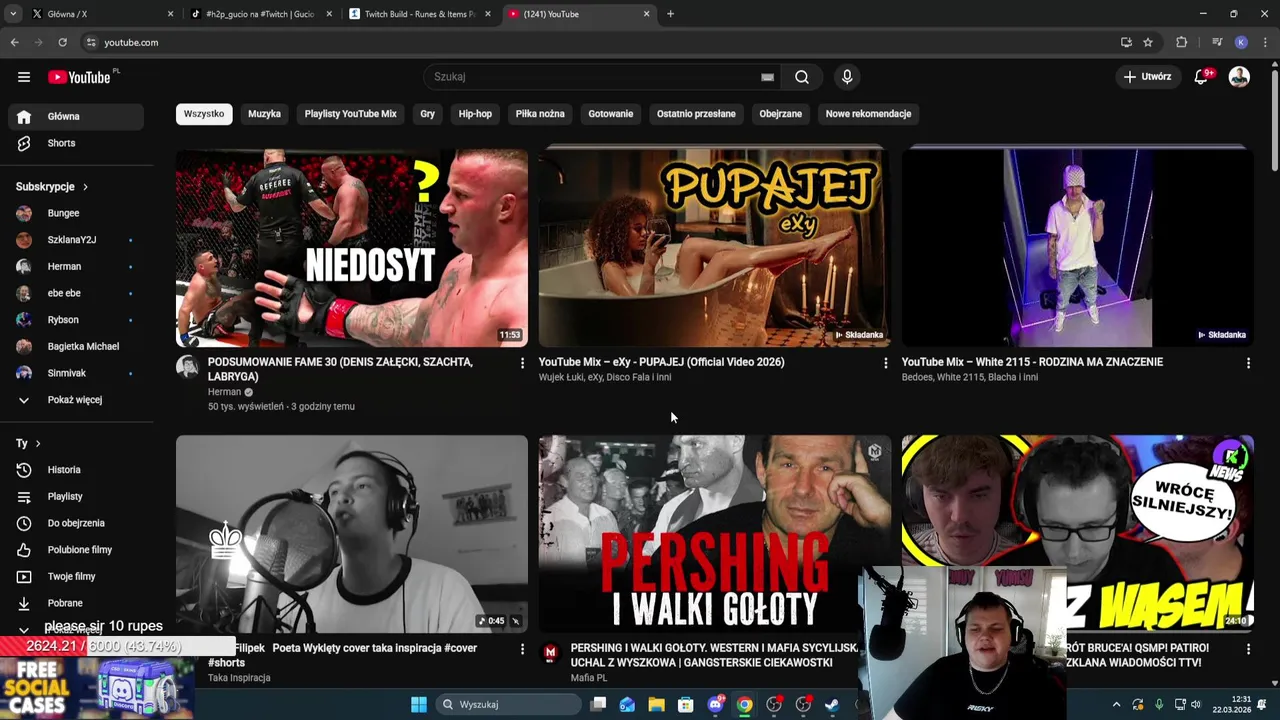Open the Sinmivak channel subscription
The height and width of the screenshot is (720, 1280).
[x=76, y=373]
